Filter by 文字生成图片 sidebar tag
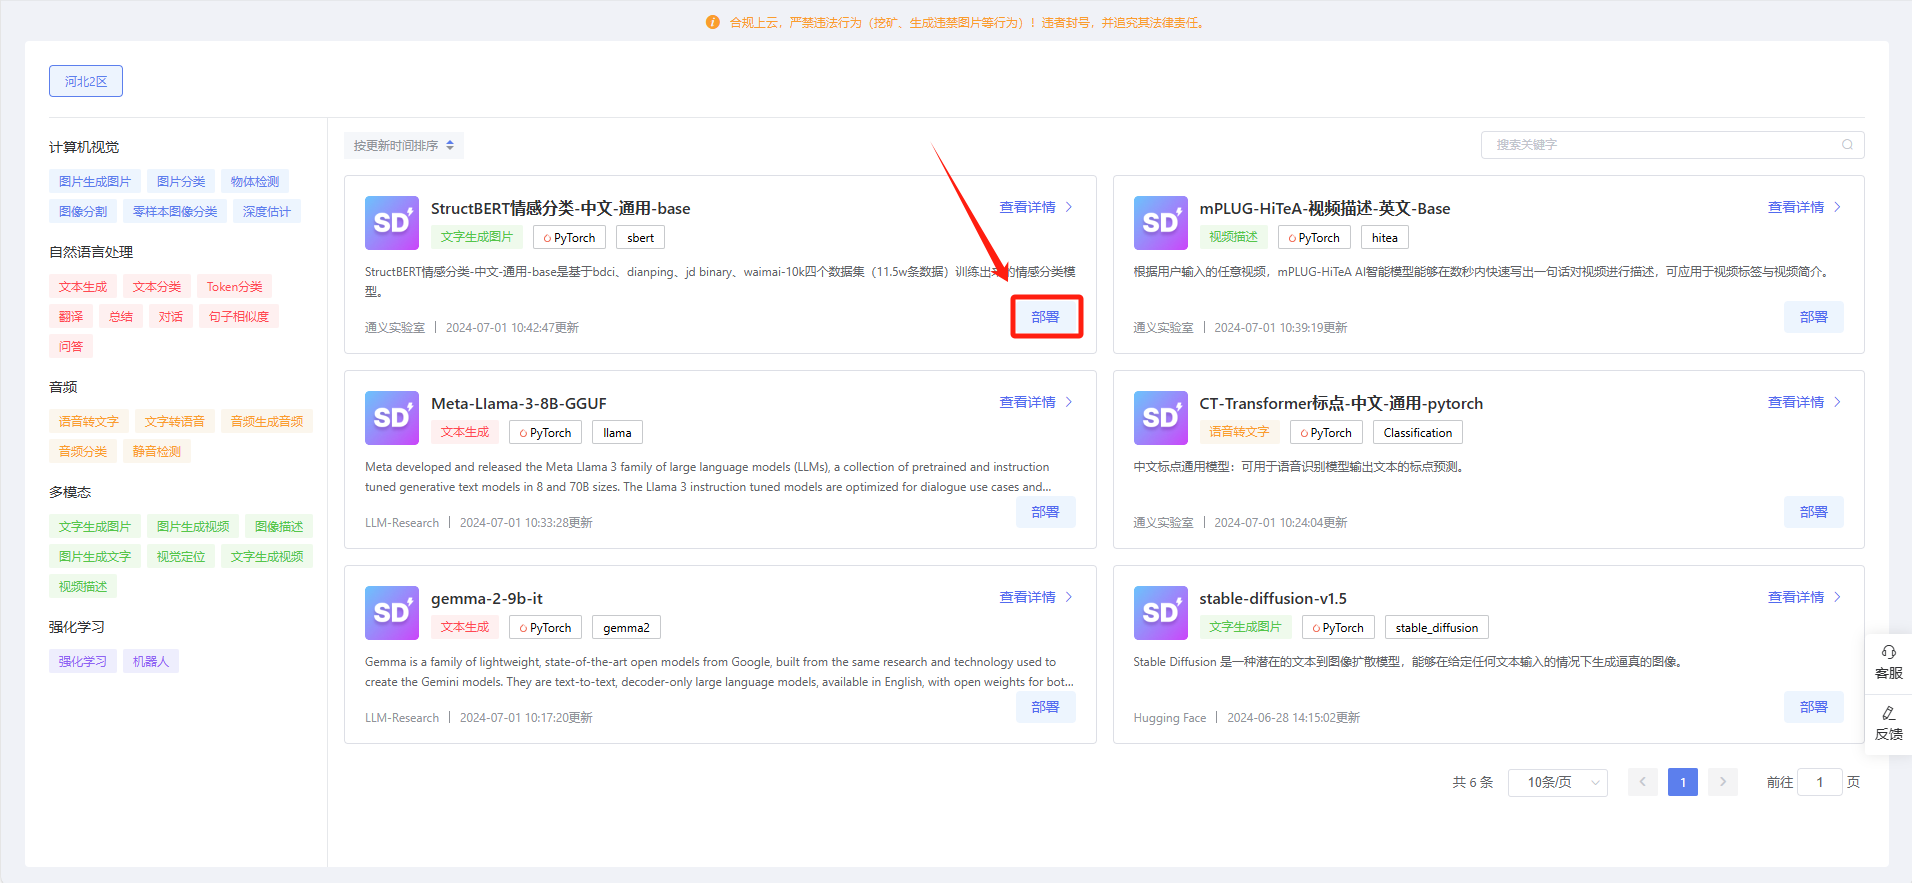1912x883 pixels. [x=95, y=527]
